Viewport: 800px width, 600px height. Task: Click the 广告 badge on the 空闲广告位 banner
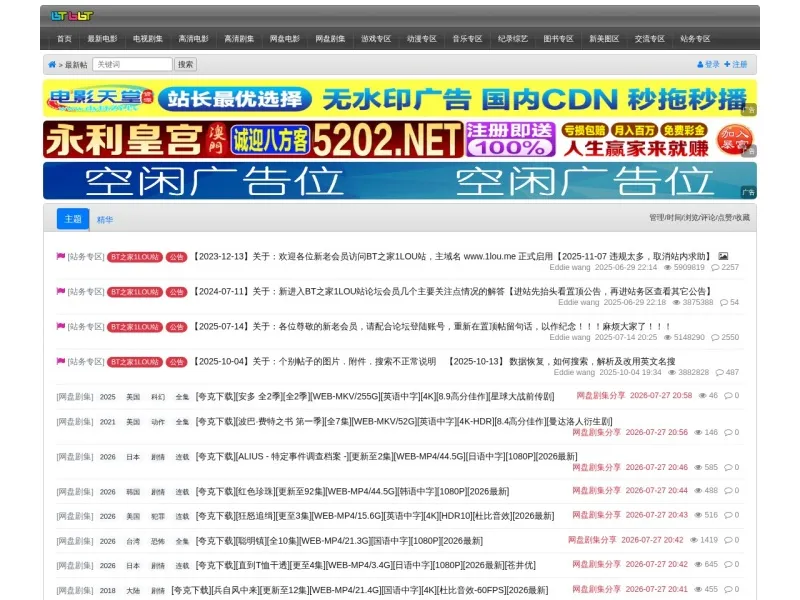tap(748, 192)
